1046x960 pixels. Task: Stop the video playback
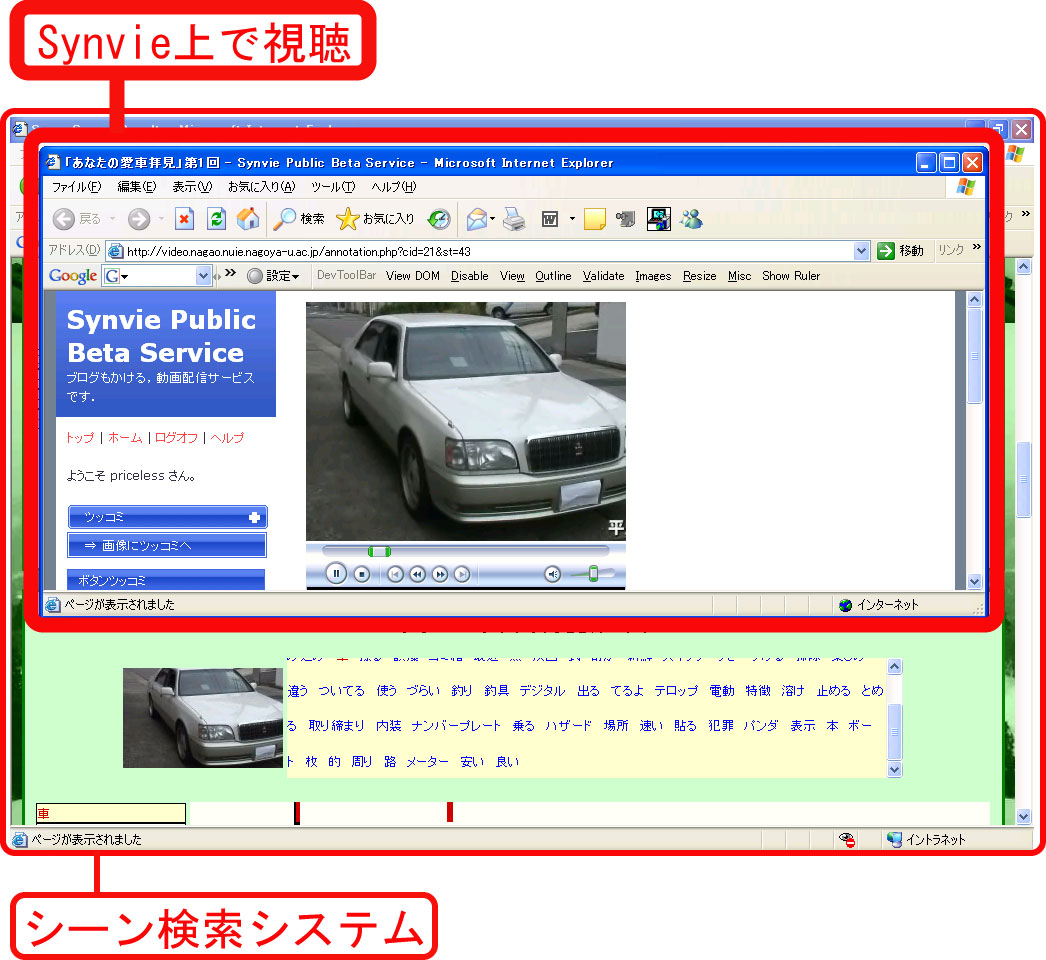[362, 574]
